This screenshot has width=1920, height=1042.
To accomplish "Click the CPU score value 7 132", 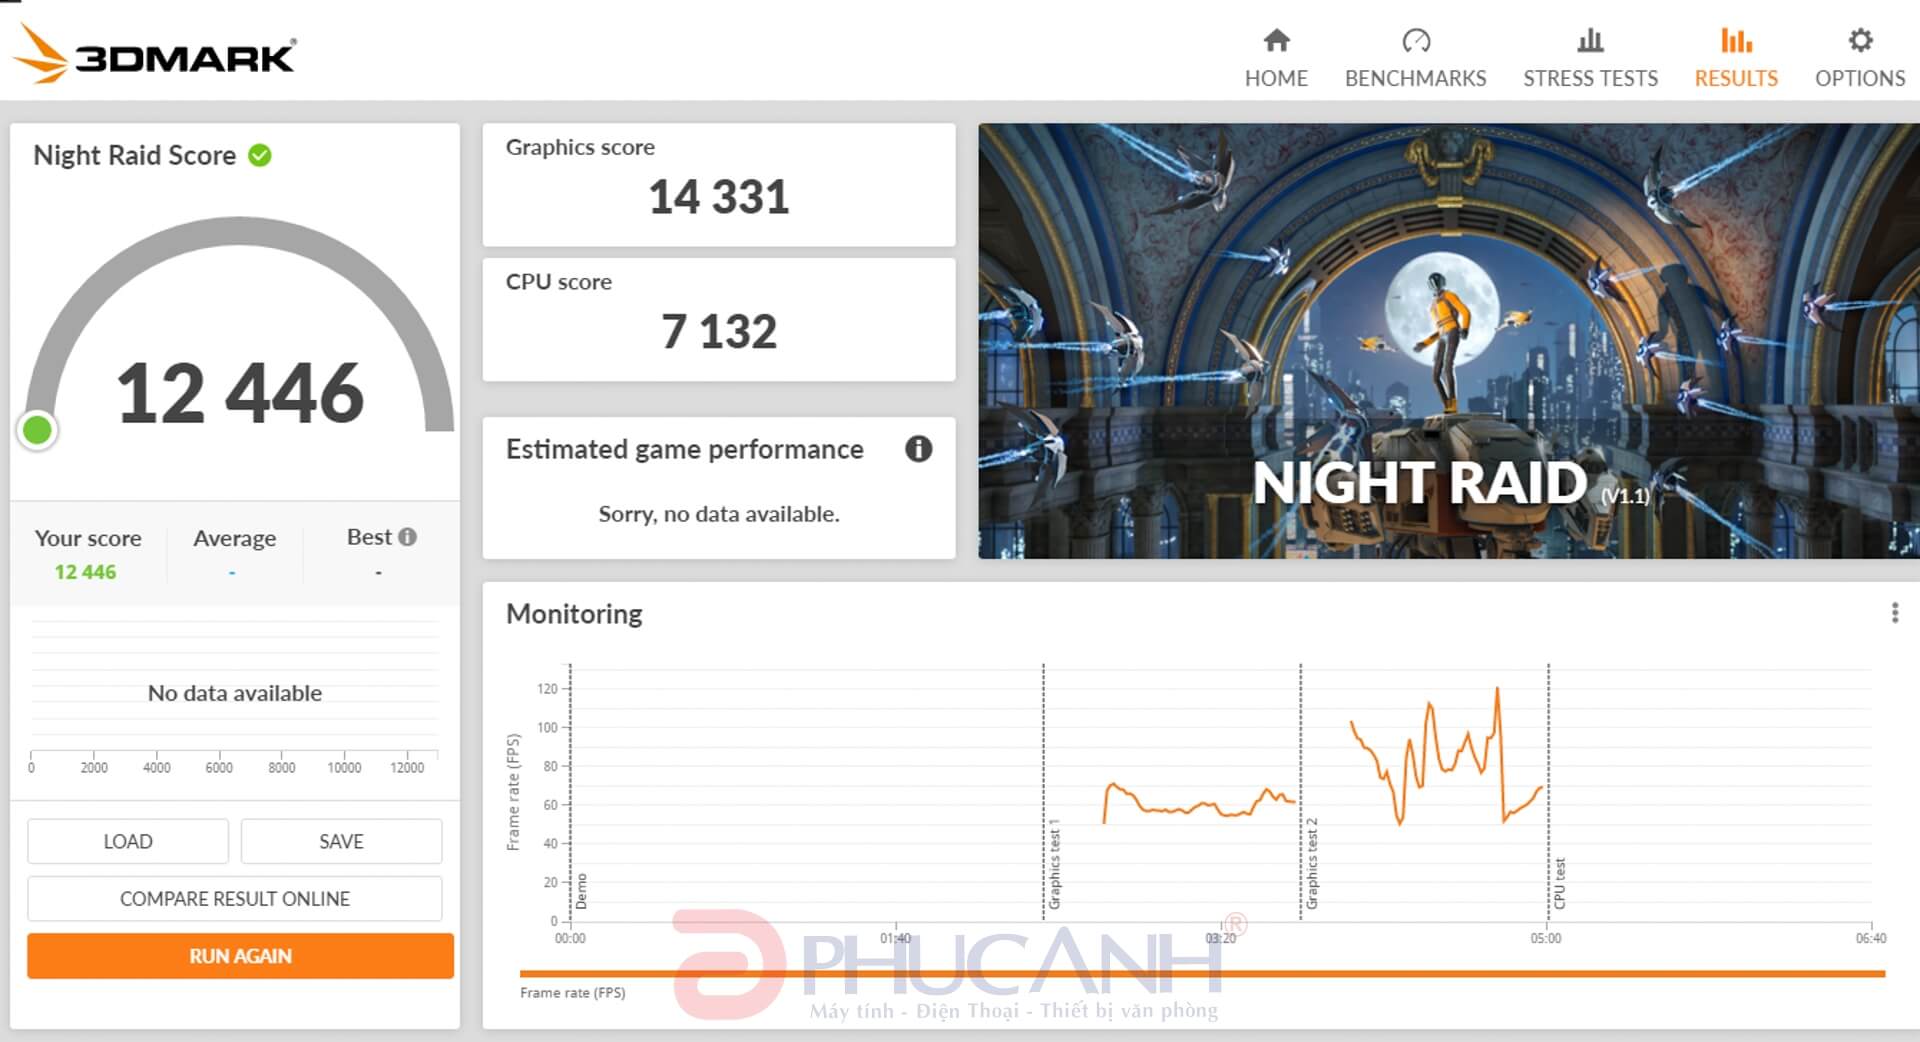I will 719,331.
